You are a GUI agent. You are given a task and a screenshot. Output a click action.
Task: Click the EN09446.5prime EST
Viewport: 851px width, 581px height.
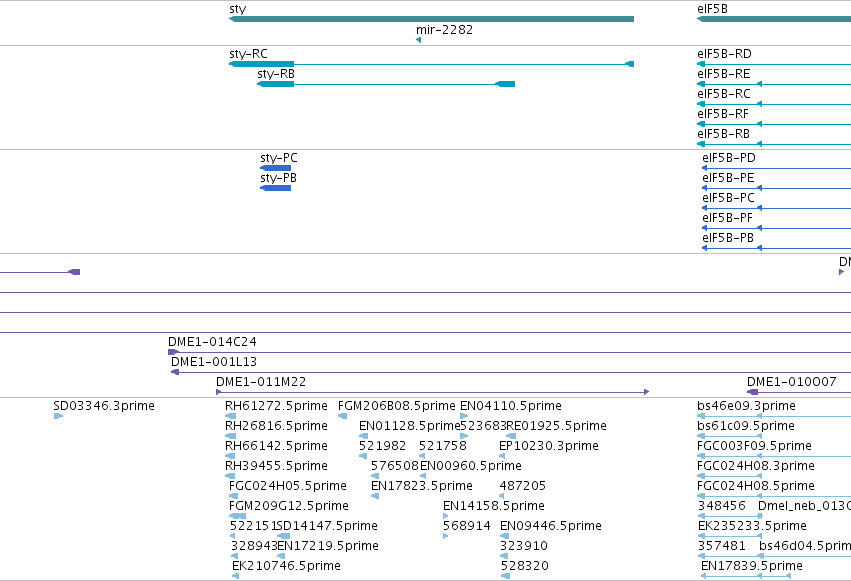pyautogui.click(x=504, y=536)
